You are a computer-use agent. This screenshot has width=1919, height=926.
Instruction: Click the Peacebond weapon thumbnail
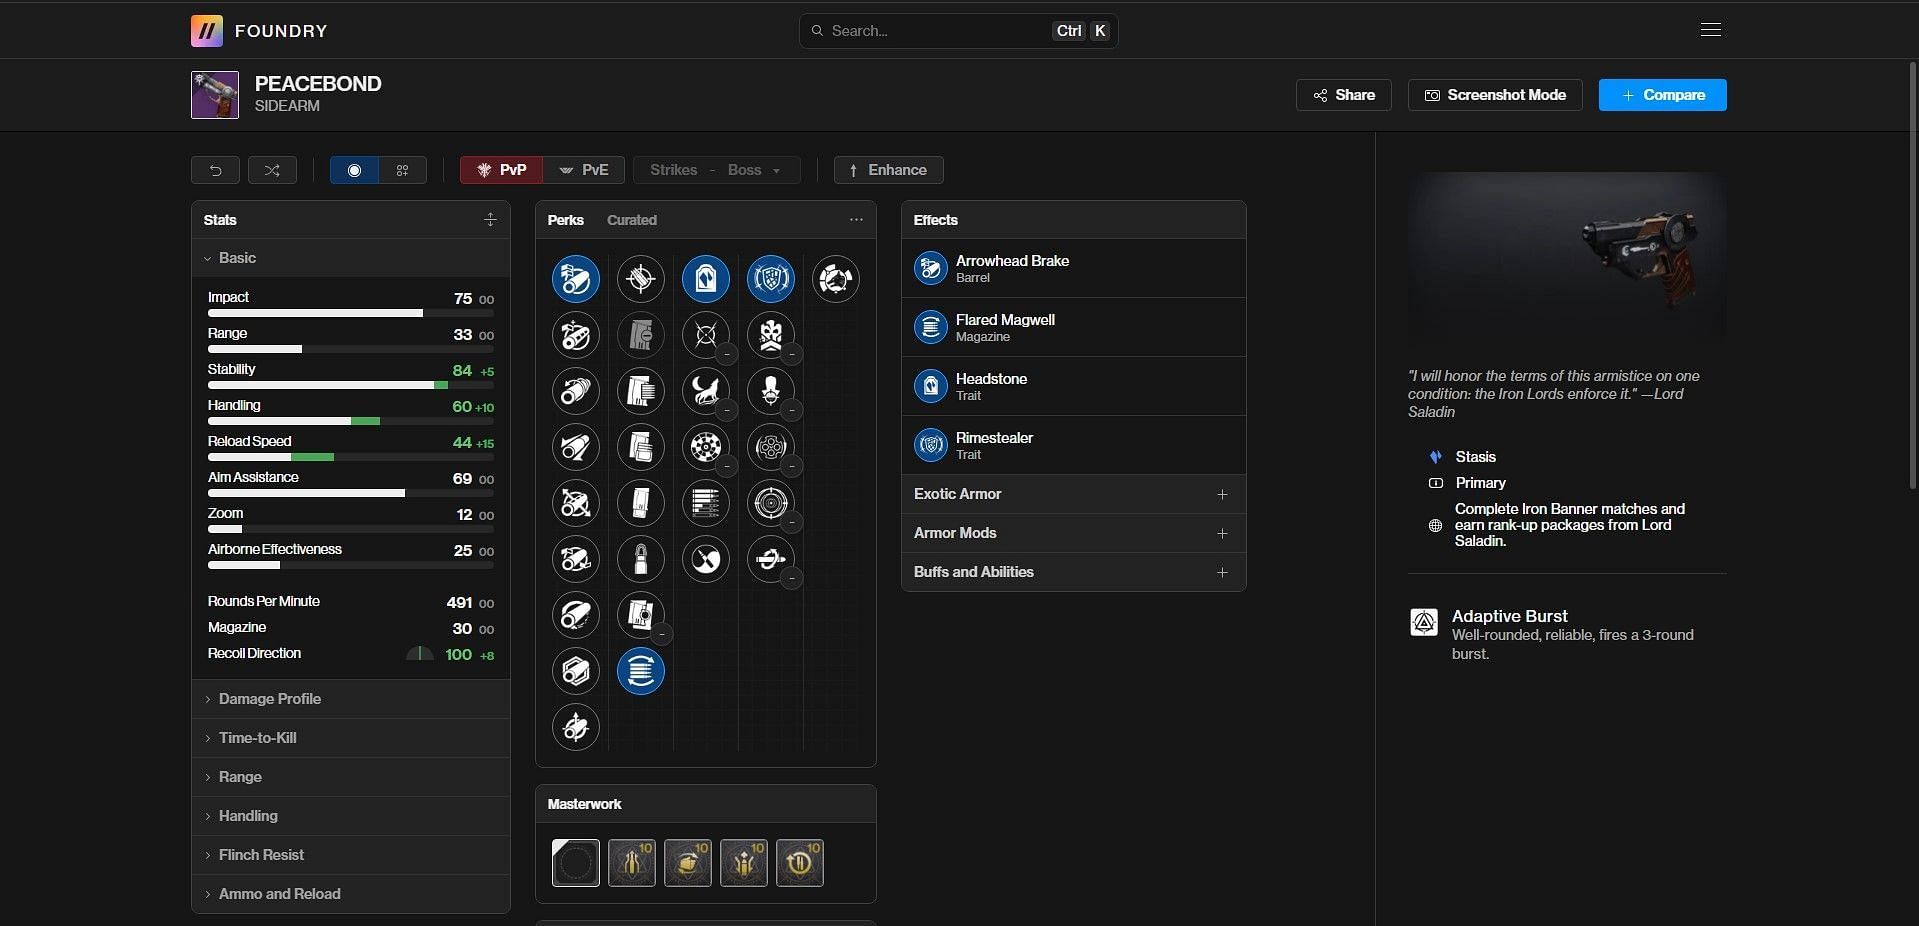pyautogui.click(x=215, y=95)
